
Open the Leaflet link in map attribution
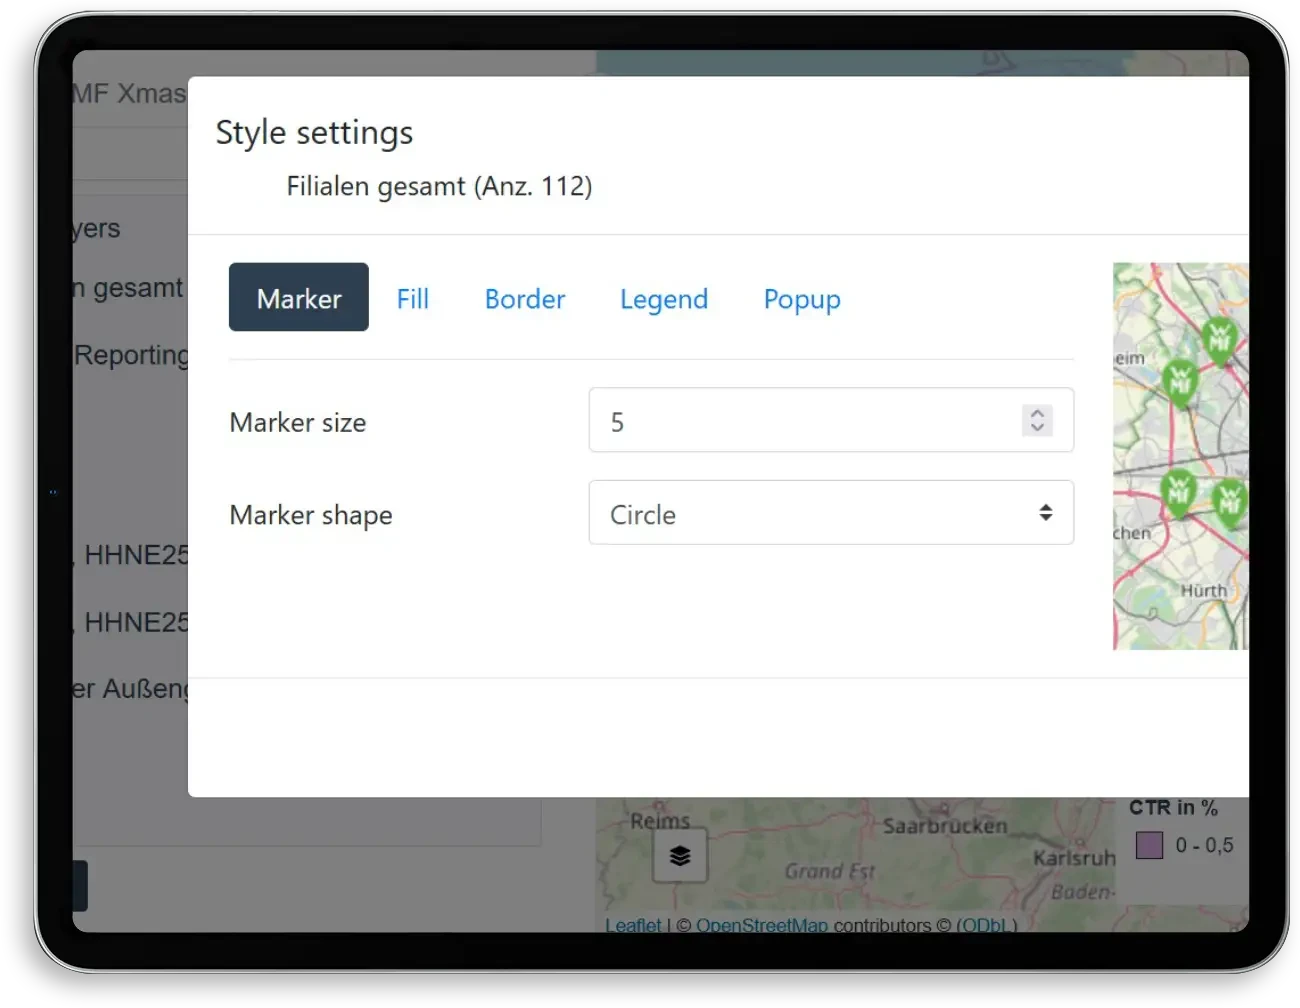[x=633, y=925]
